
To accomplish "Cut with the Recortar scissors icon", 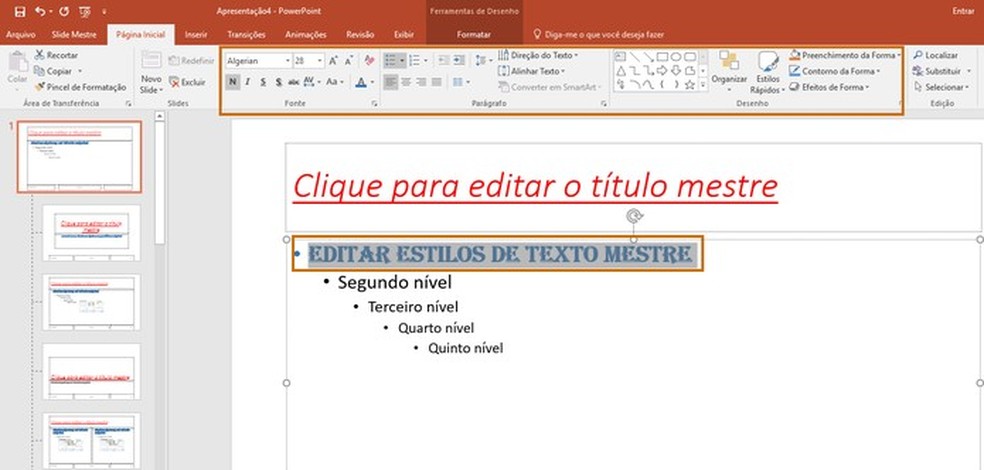I will point(40,55).
